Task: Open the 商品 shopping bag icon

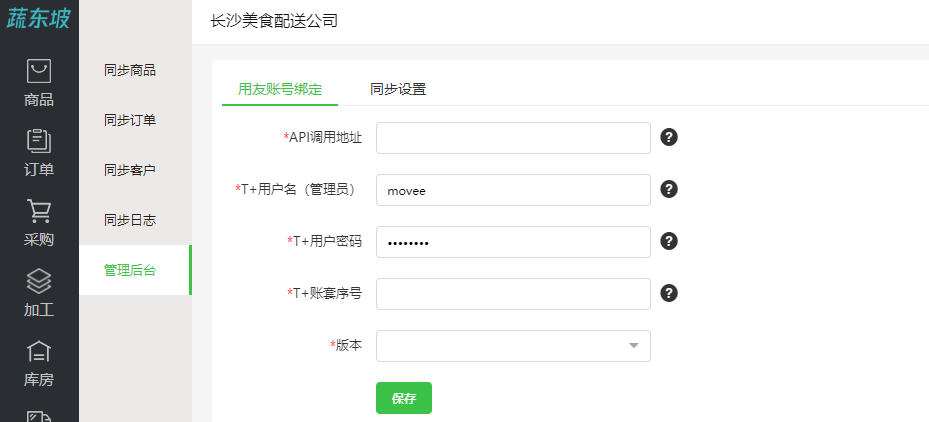Action: click(39, 71)
